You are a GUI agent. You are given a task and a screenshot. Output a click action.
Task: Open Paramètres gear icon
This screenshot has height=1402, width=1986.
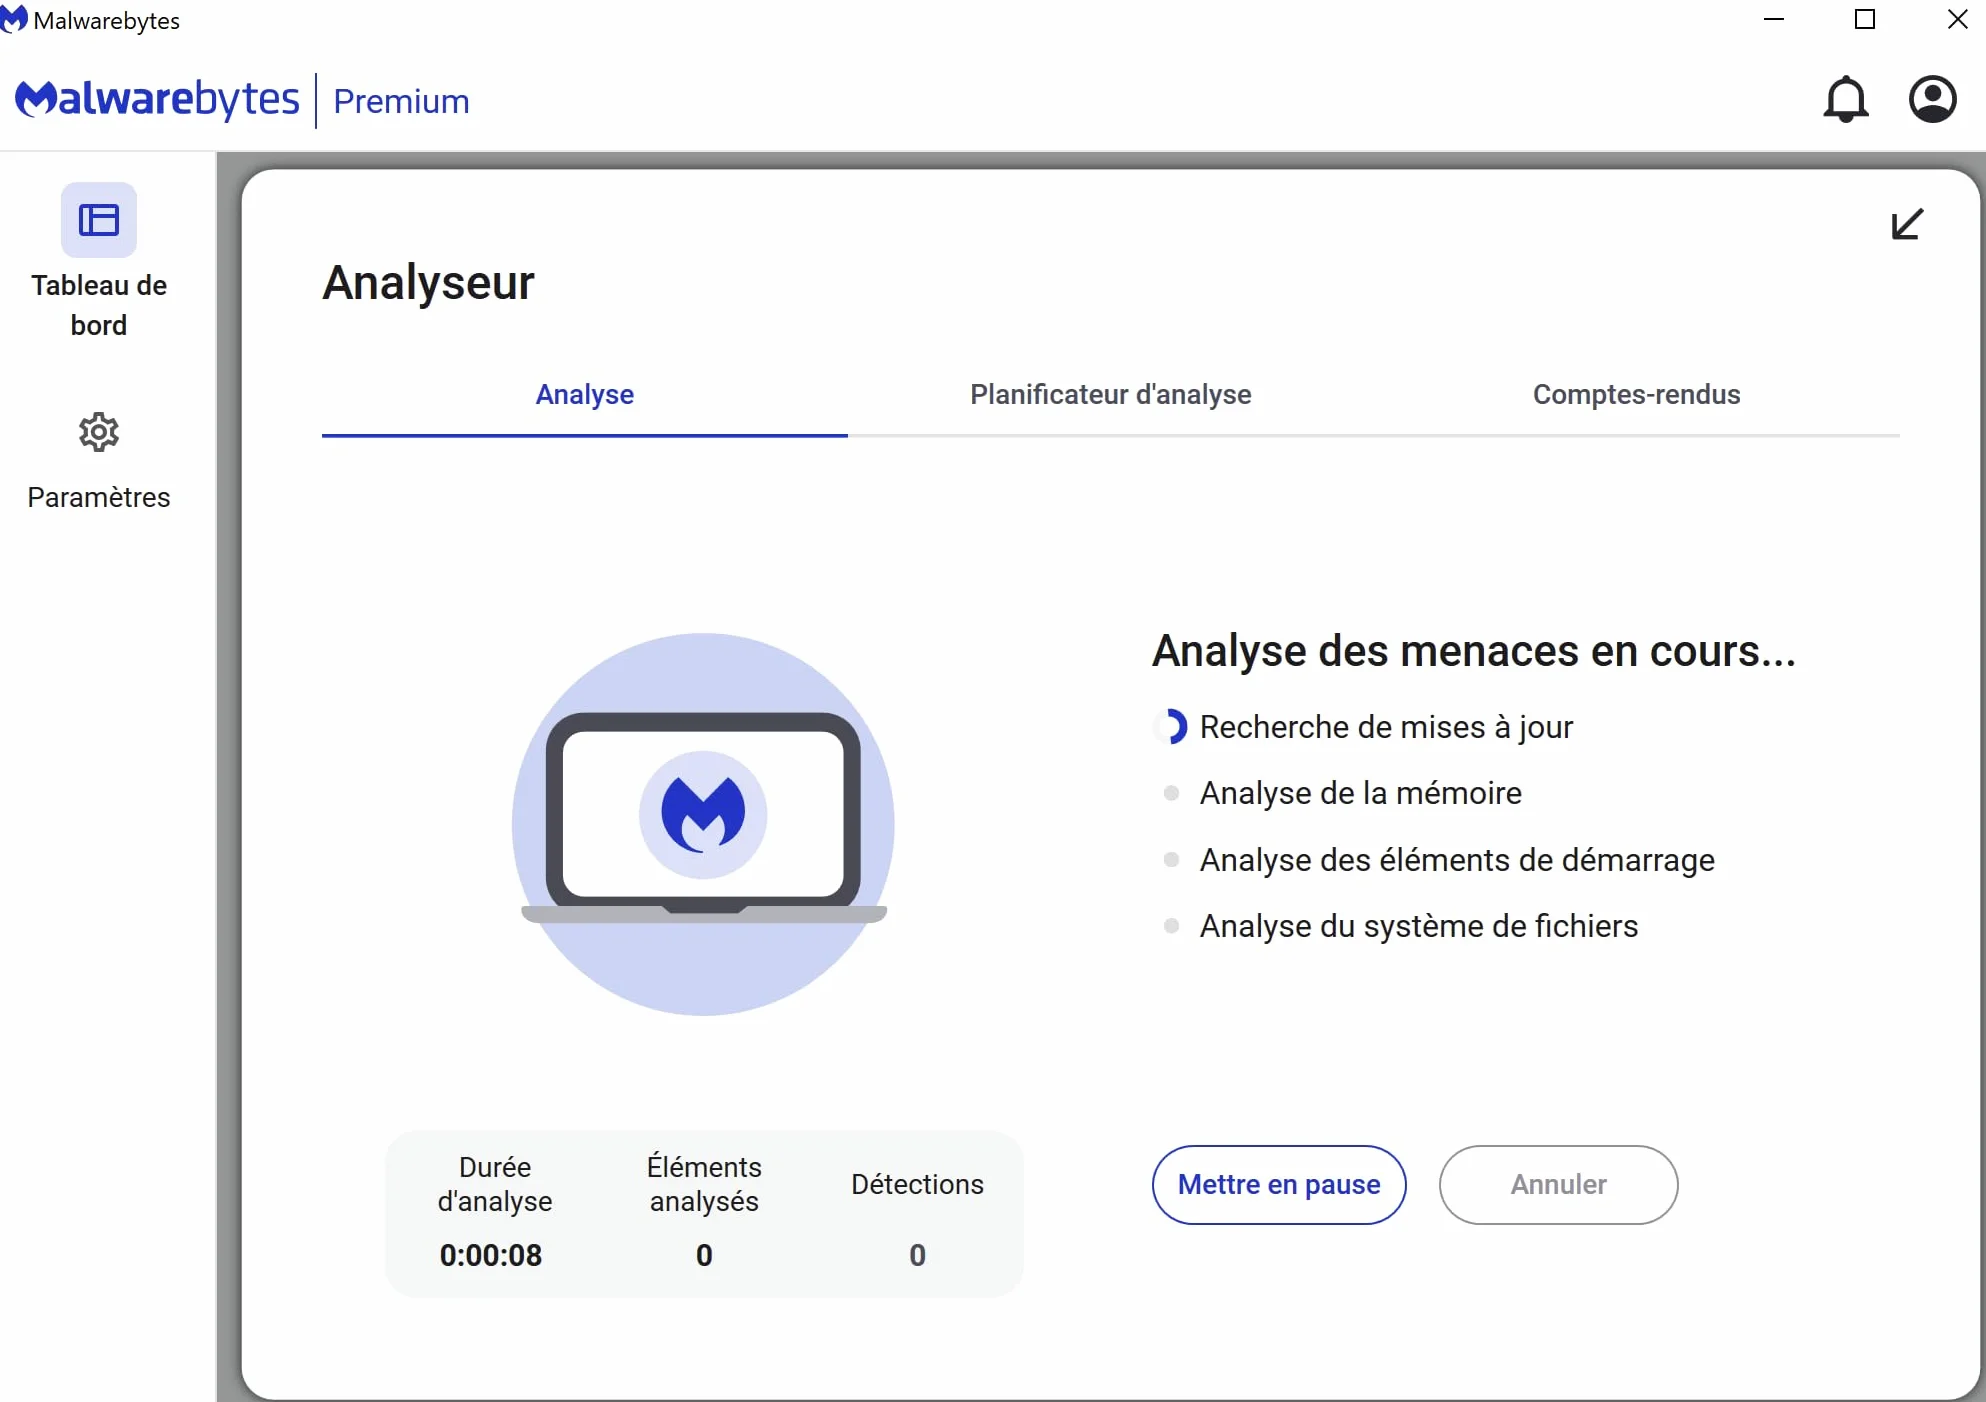99,432
